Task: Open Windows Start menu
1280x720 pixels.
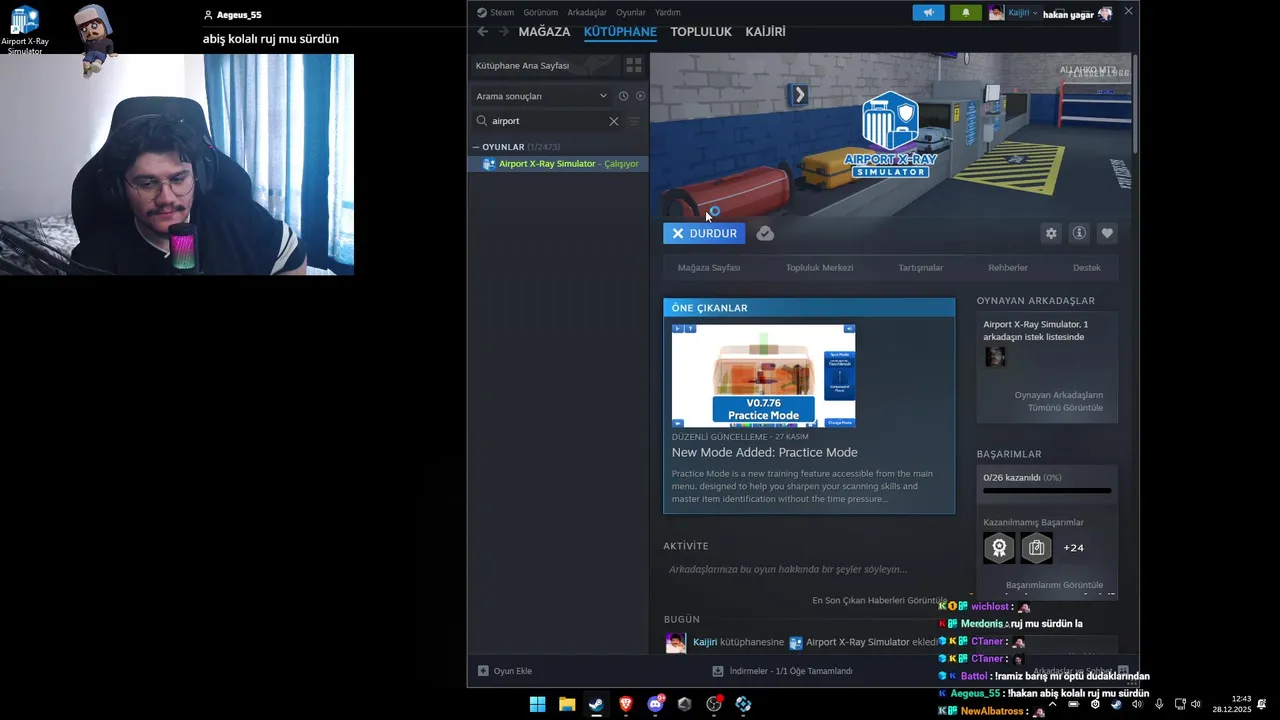Action: (x=537, y=704)
